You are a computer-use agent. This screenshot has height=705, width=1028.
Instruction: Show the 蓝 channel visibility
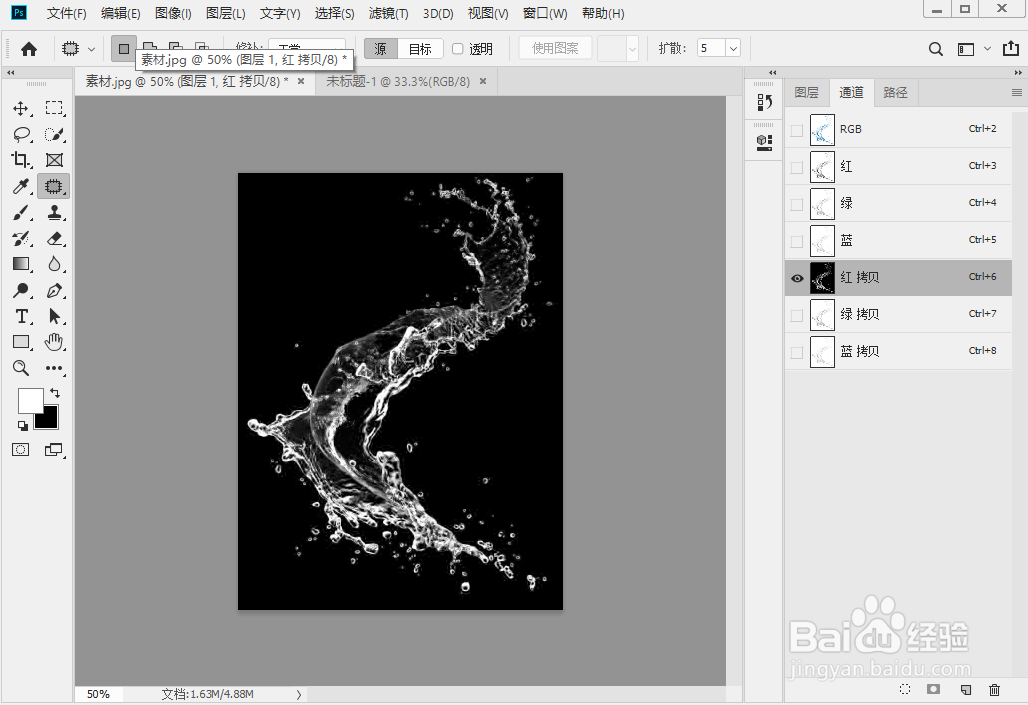[x=797, y=241]
